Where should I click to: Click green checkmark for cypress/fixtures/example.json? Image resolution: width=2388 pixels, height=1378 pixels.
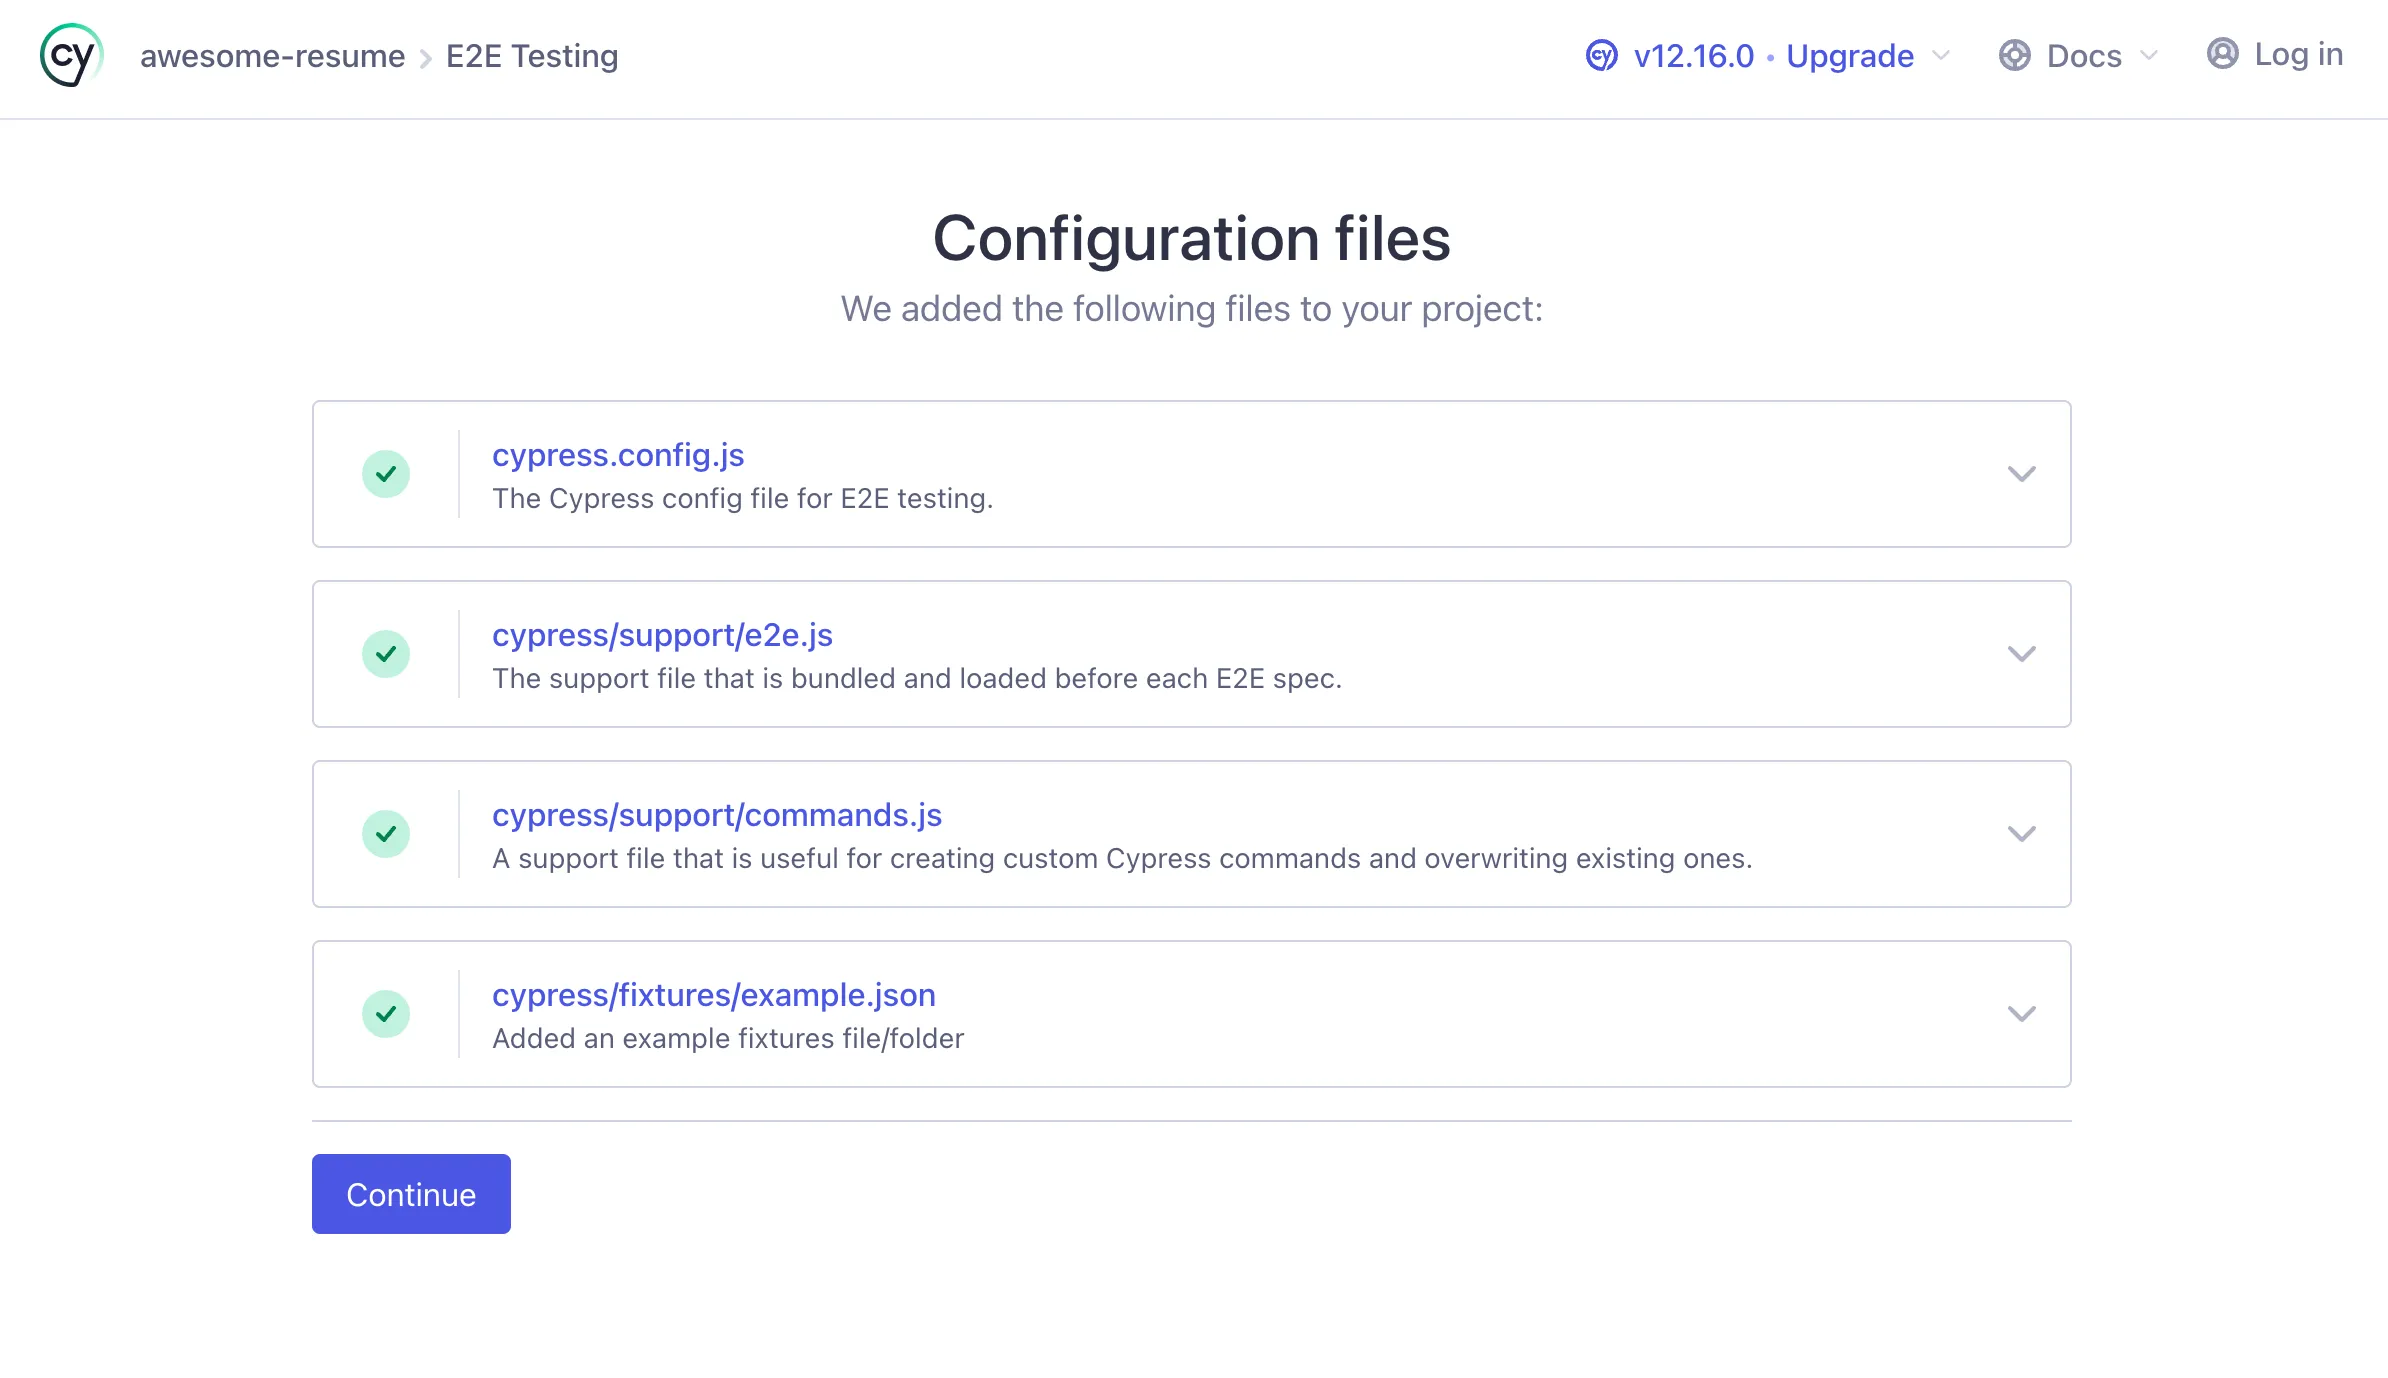click(386, 1014)
